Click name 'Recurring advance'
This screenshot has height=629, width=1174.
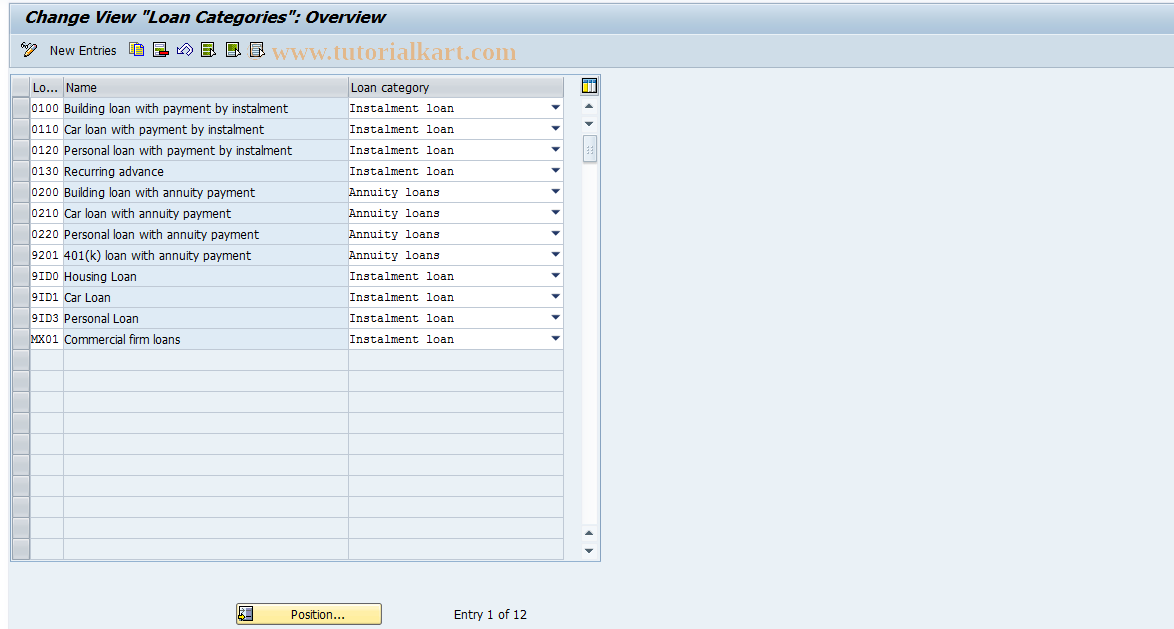[x=114, y=171]
